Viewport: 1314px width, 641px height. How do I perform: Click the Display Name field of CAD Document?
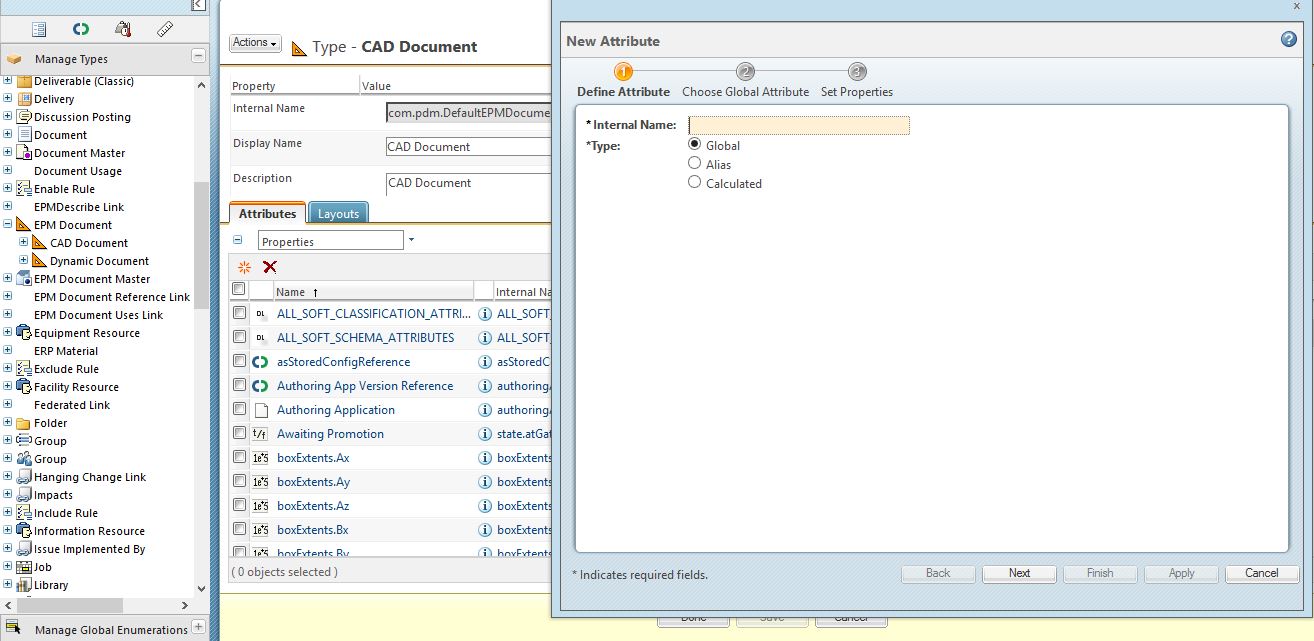[468, 147]
